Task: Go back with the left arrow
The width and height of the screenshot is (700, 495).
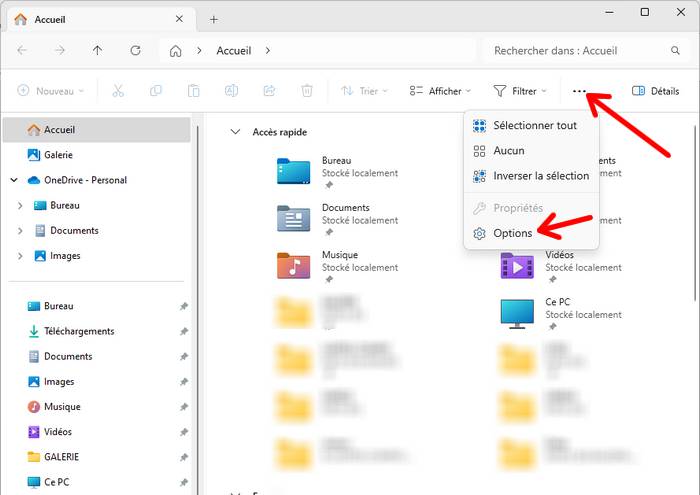Action: pyautogui.click(x=22, y=50)
